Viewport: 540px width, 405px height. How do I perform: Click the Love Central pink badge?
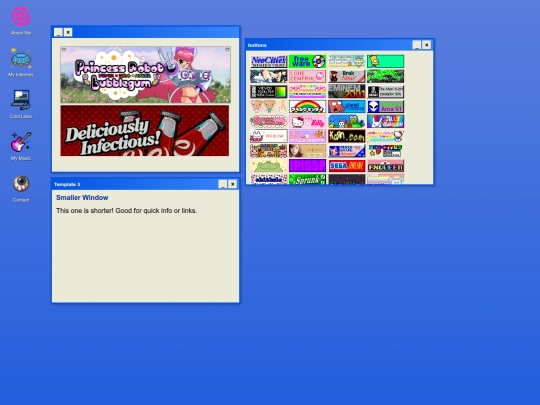coord(307,76)
